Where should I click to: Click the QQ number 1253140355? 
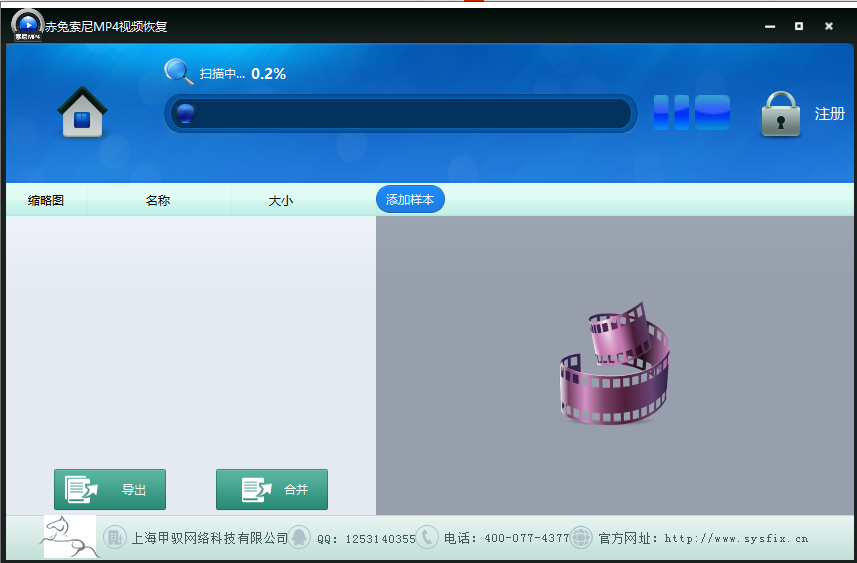pos(380,539)
